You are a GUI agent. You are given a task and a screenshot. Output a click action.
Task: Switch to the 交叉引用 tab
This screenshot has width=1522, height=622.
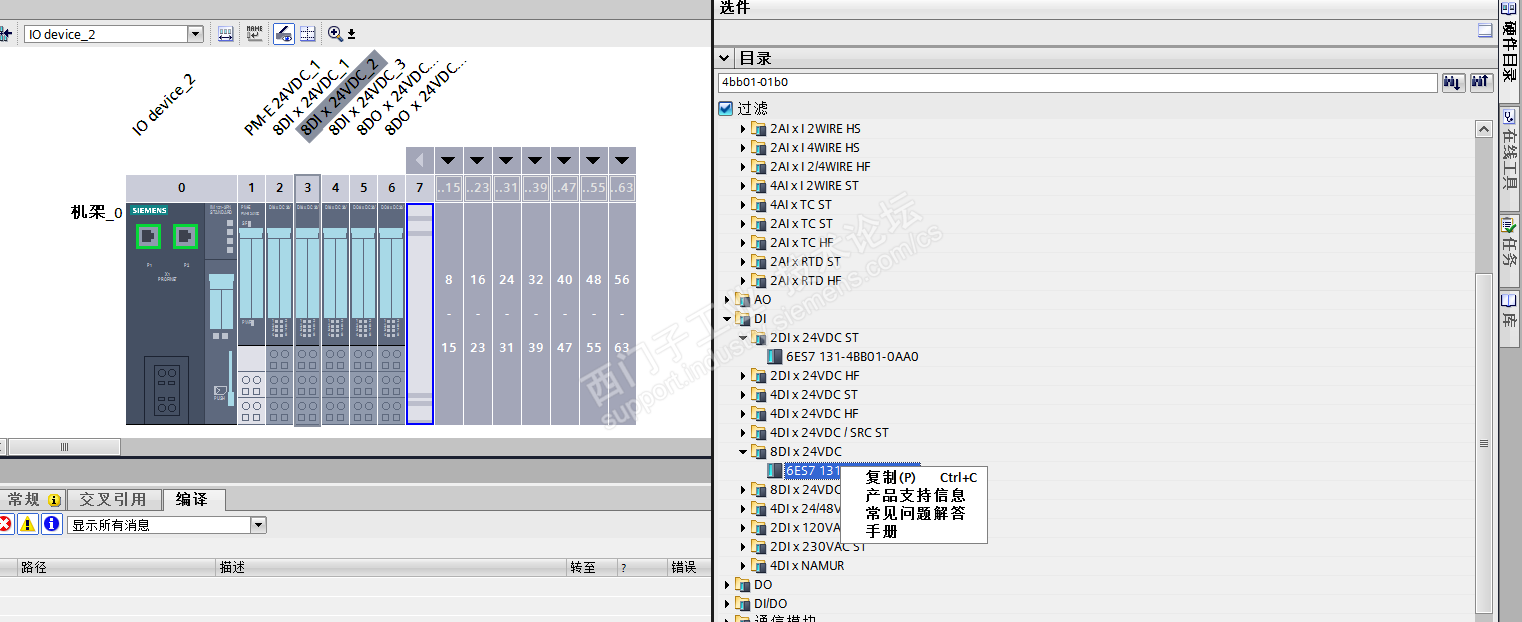pyautogui.click(x=113, y=499)
